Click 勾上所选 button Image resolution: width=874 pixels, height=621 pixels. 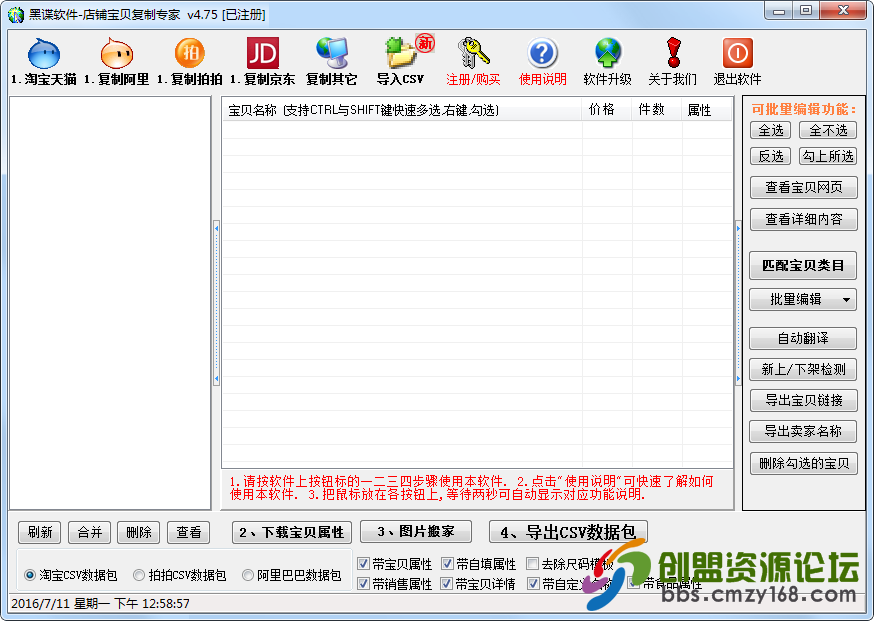pos(828,156)
